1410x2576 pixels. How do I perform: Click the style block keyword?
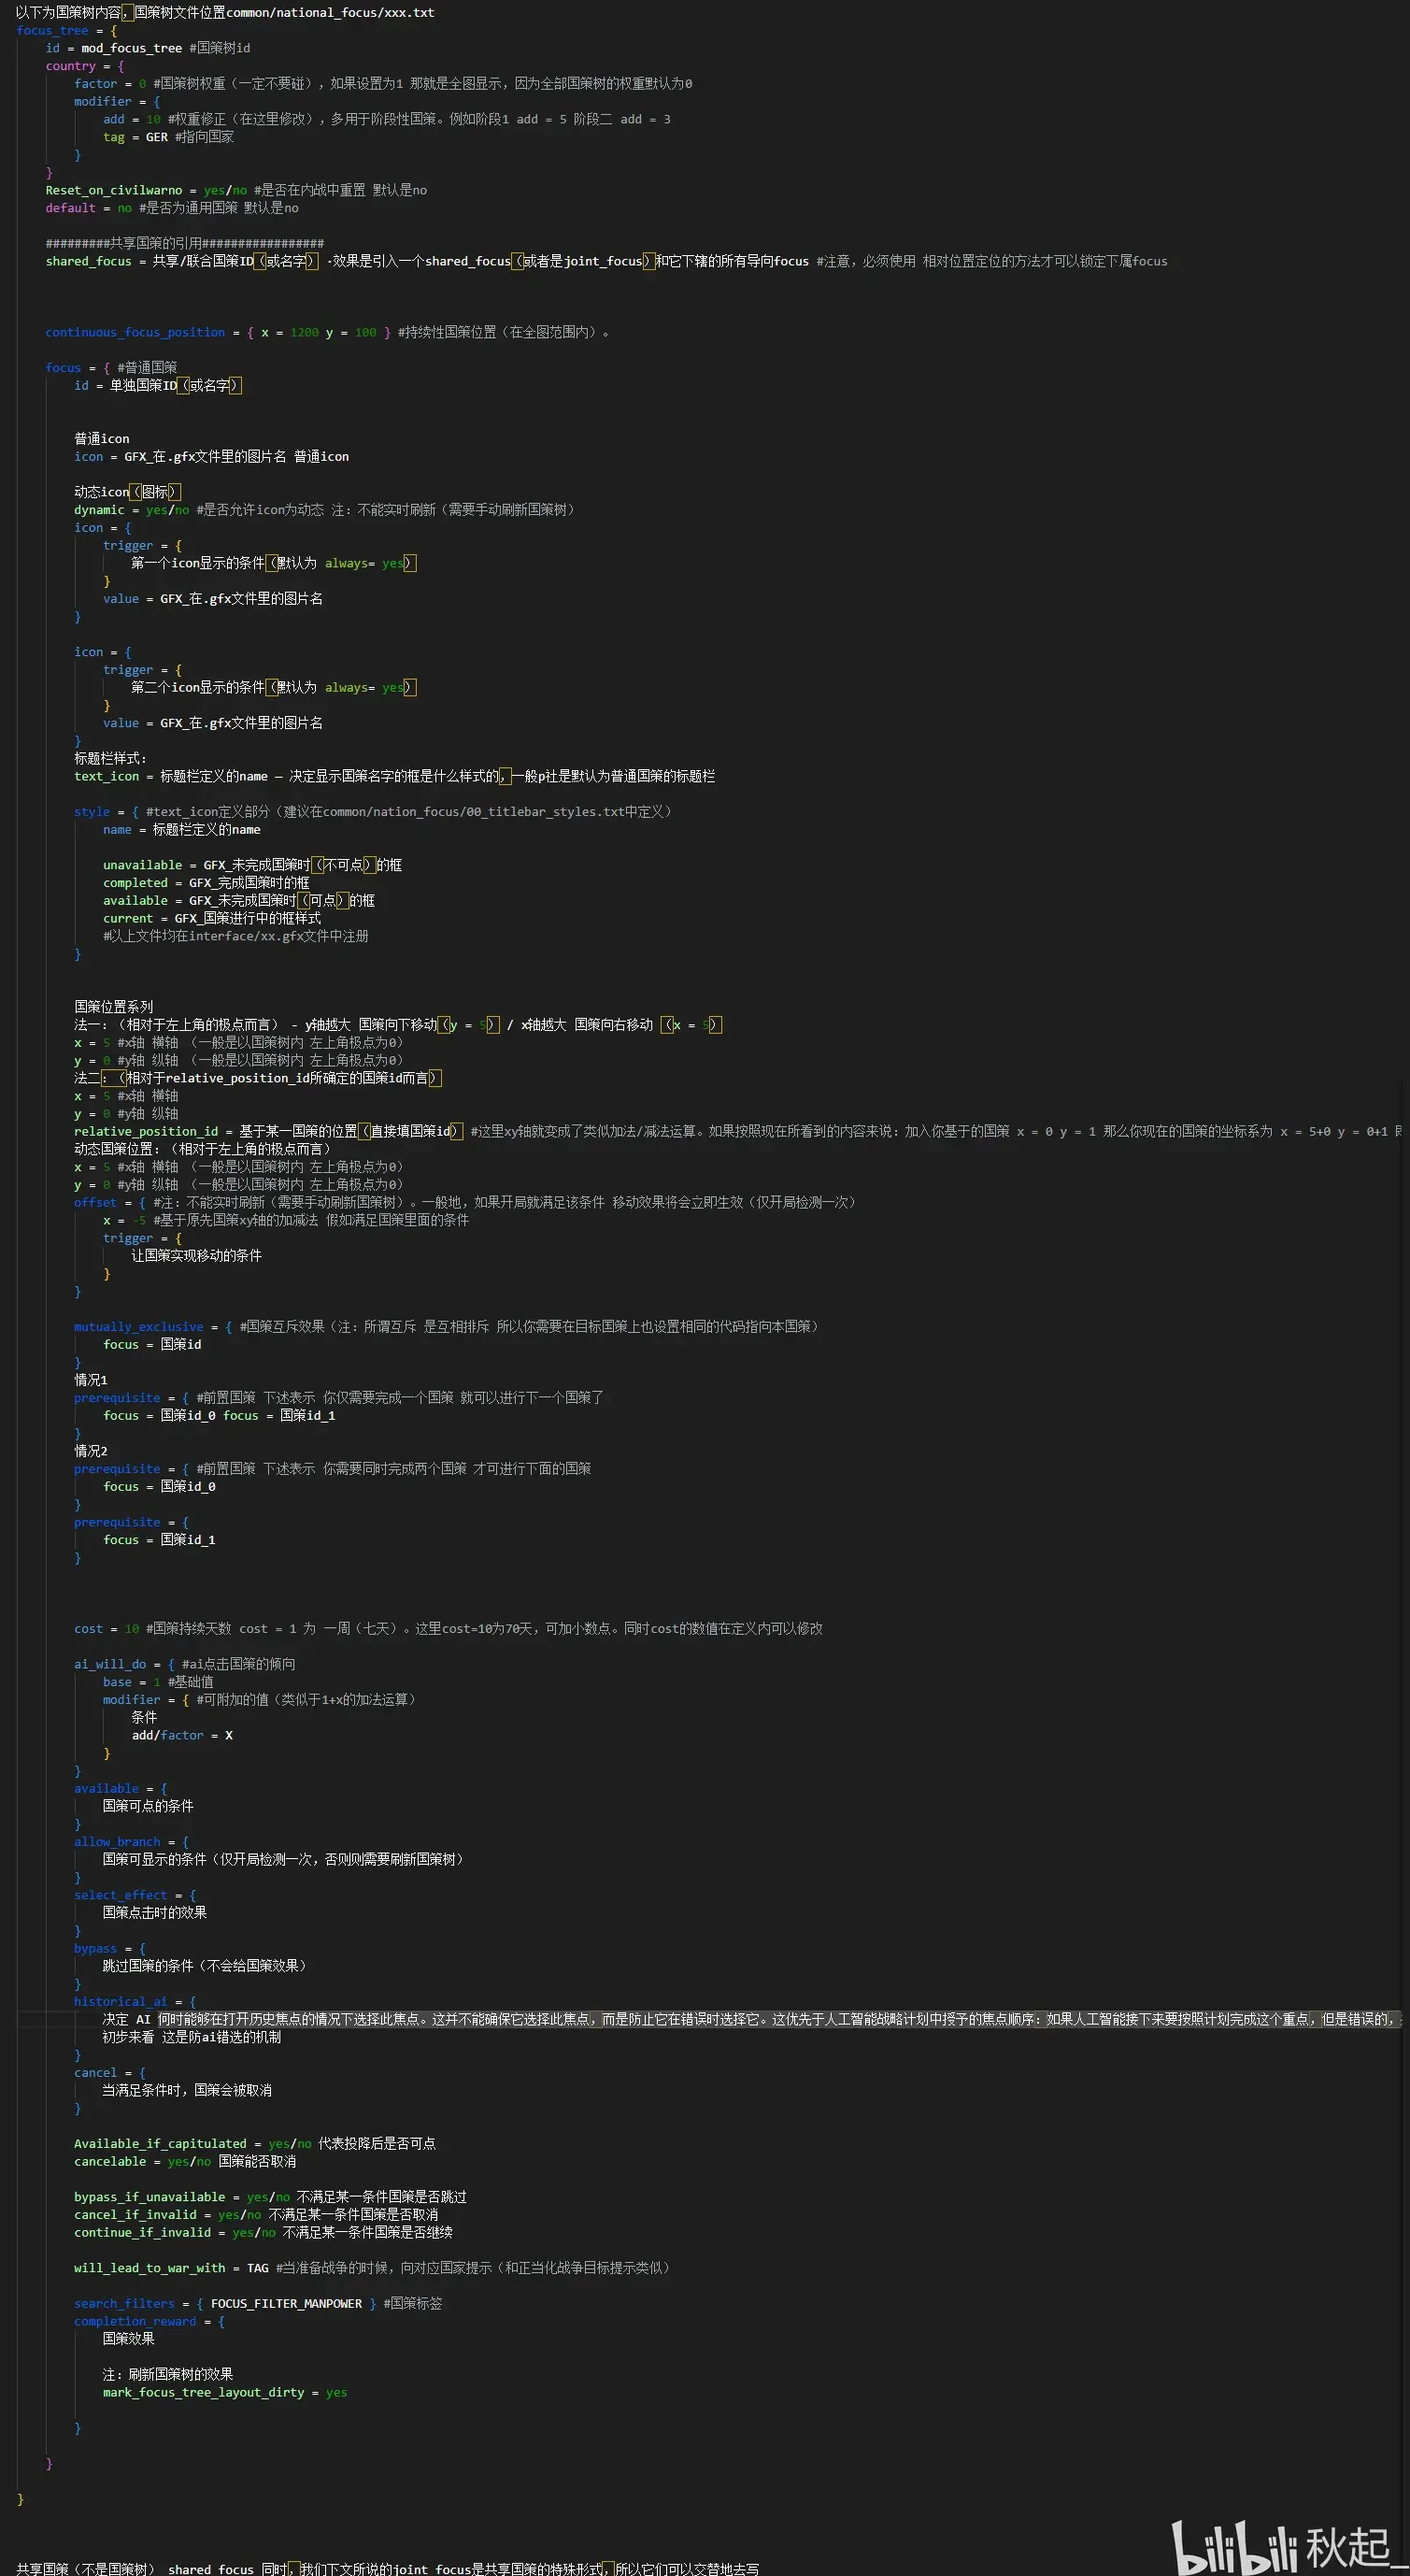click(92, 812)
